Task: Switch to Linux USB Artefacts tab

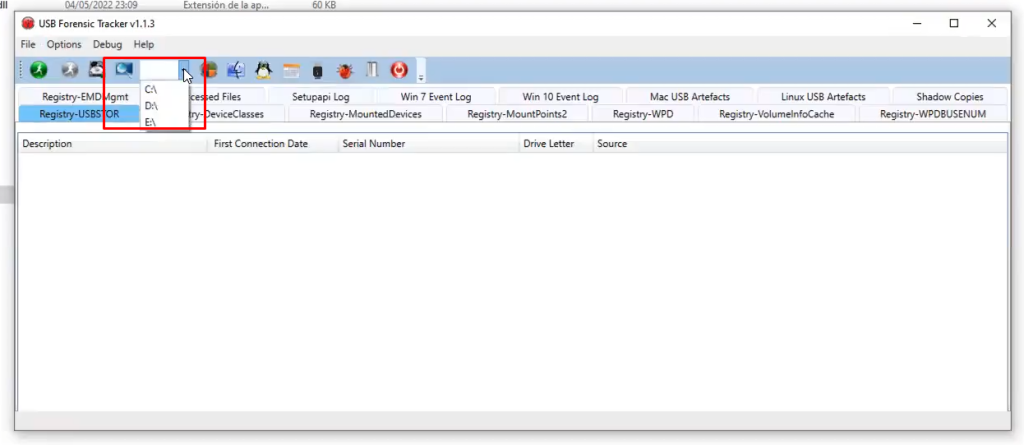Action: coord(823,97)
